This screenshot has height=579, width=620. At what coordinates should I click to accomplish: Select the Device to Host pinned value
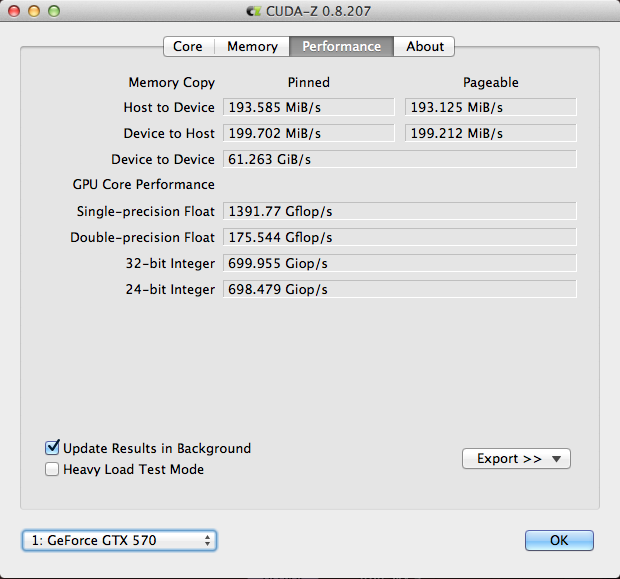pos(308,133)
